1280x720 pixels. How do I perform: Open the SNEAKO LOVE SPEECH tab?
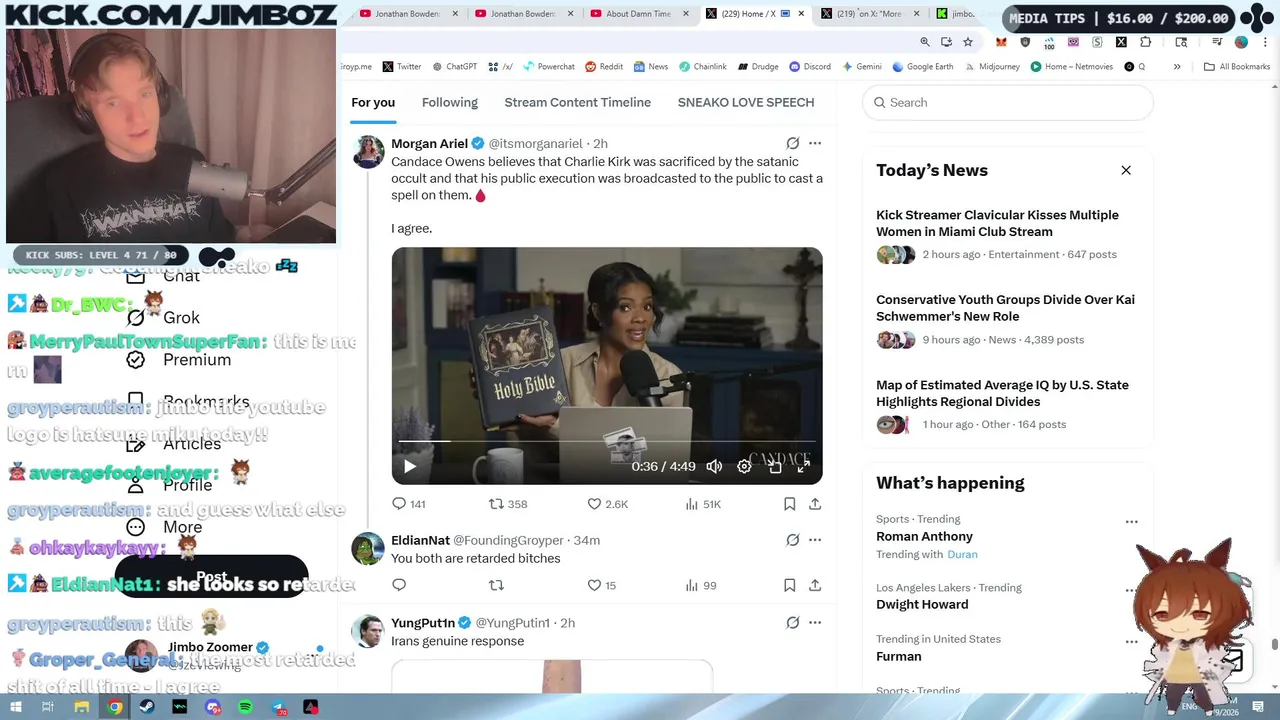(746, 102)
